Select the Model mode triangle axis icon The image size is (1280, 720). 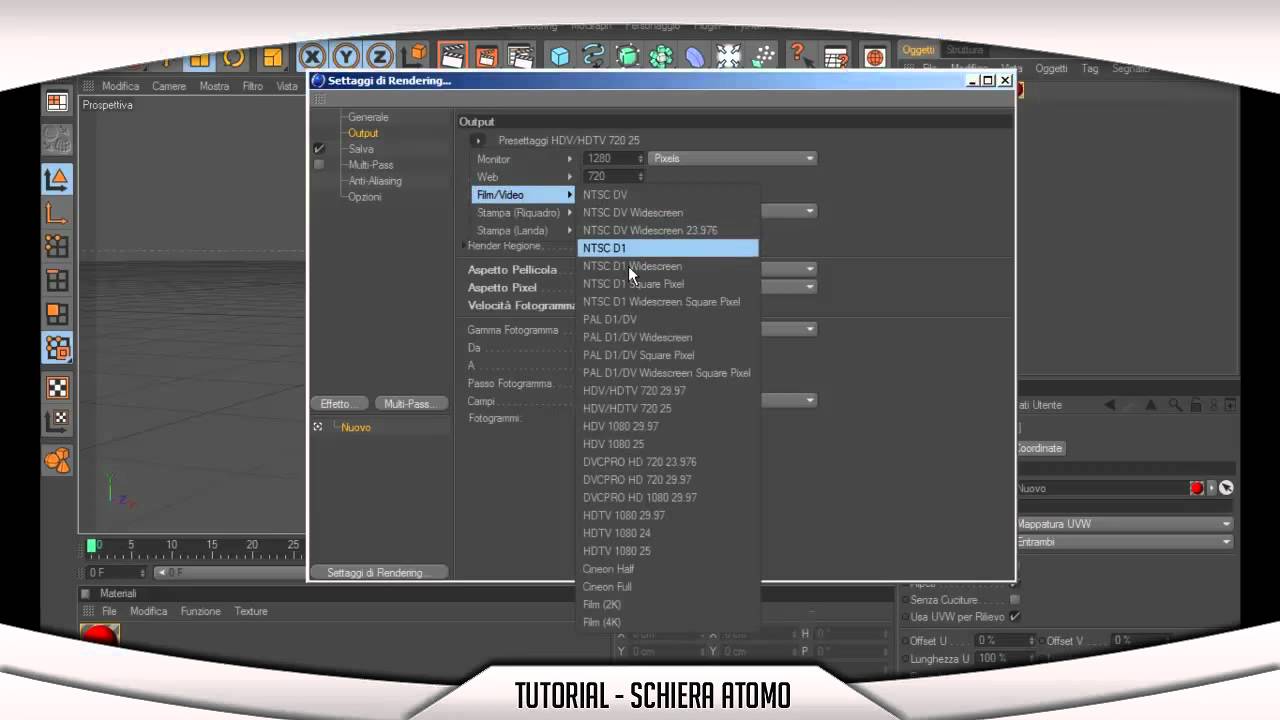coord(57,180)
